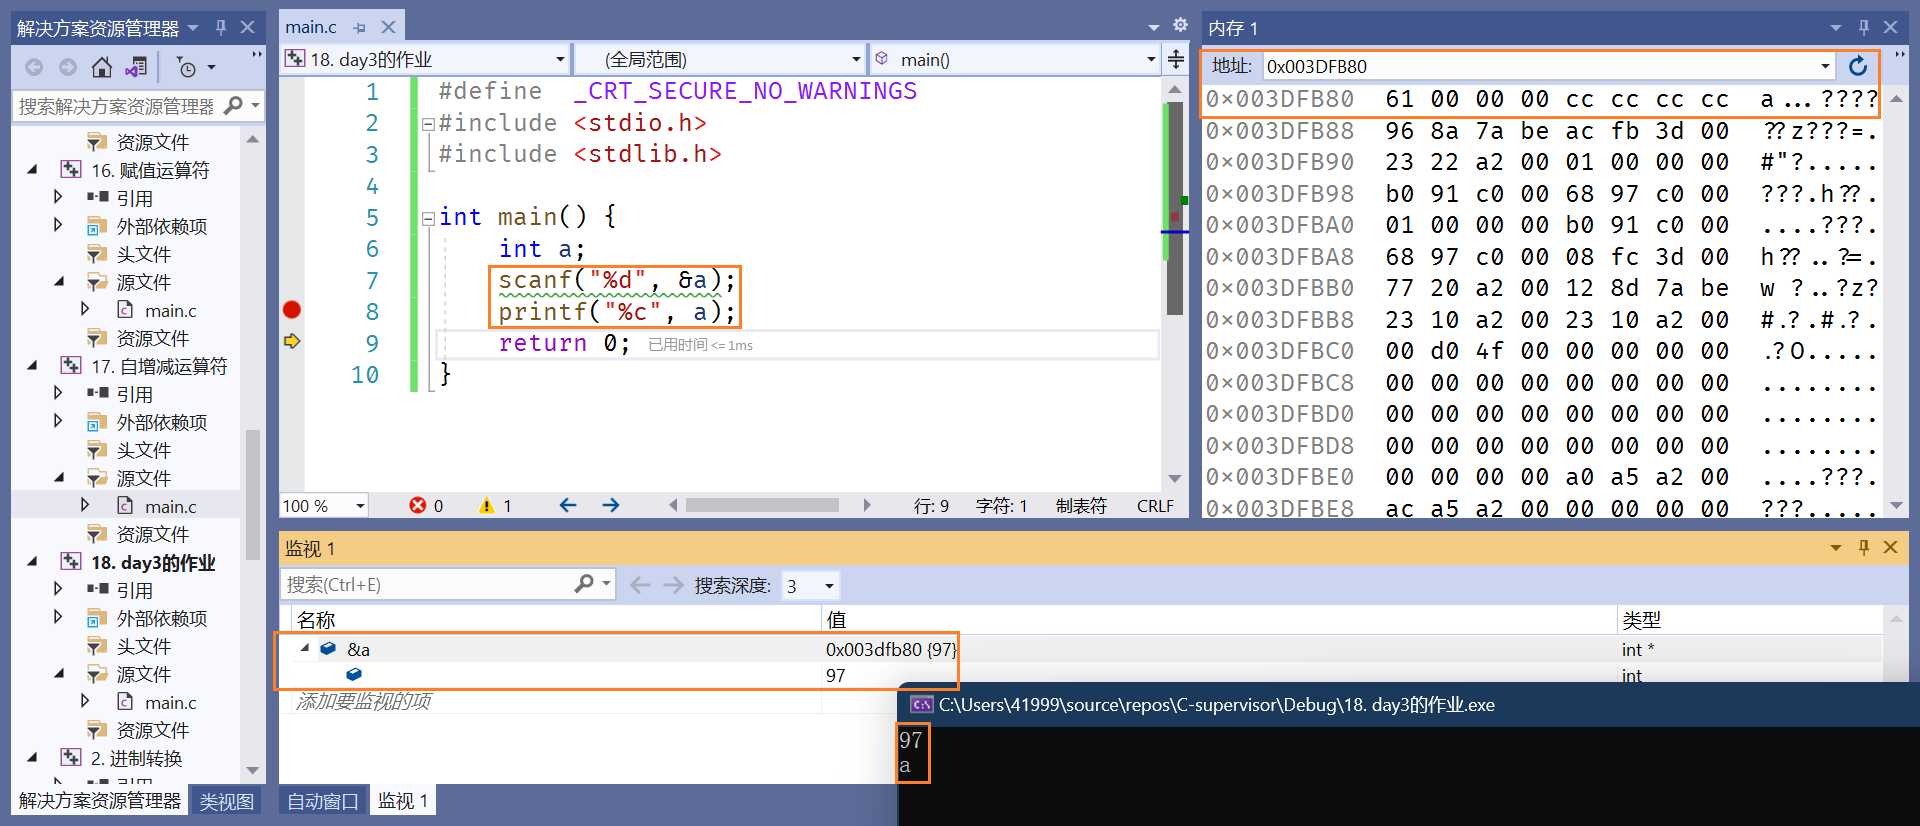The image size is (1920, 826).
Task: Open Solution Explorer window options dropdown
Action: [x=193, y=27]
